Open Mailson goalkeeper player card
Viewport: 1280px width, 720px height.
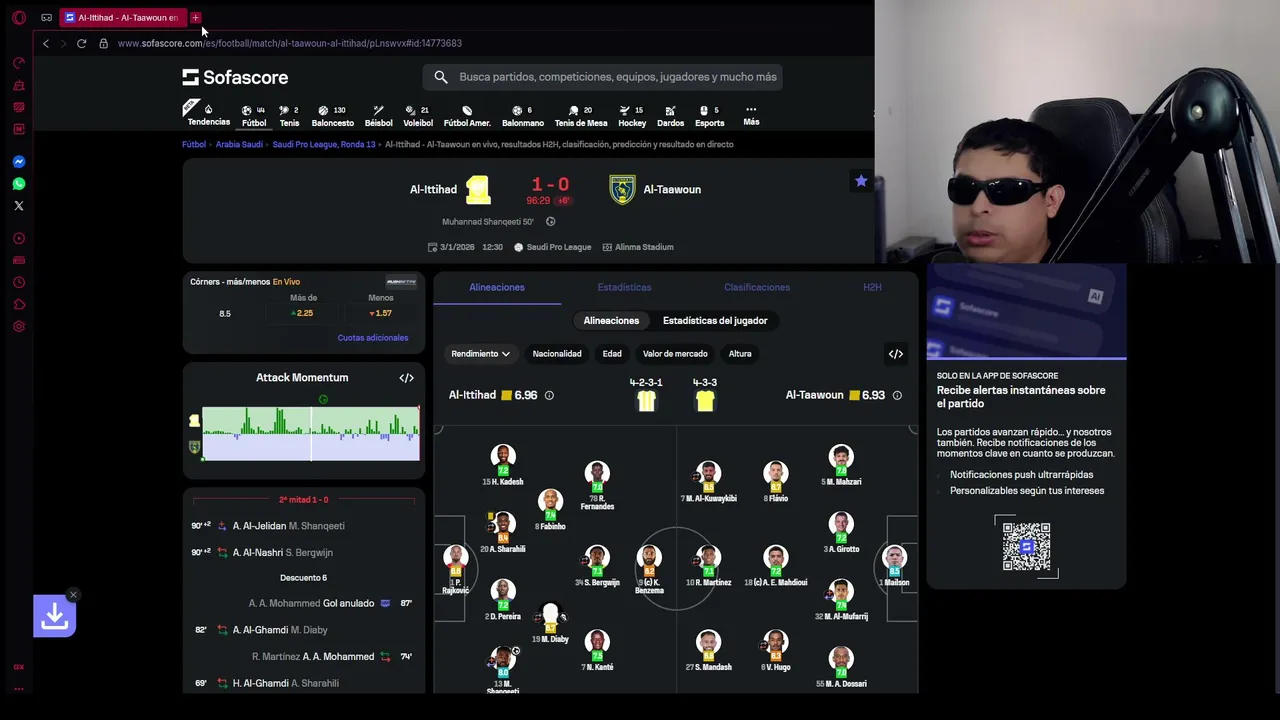tap(894, 566)
